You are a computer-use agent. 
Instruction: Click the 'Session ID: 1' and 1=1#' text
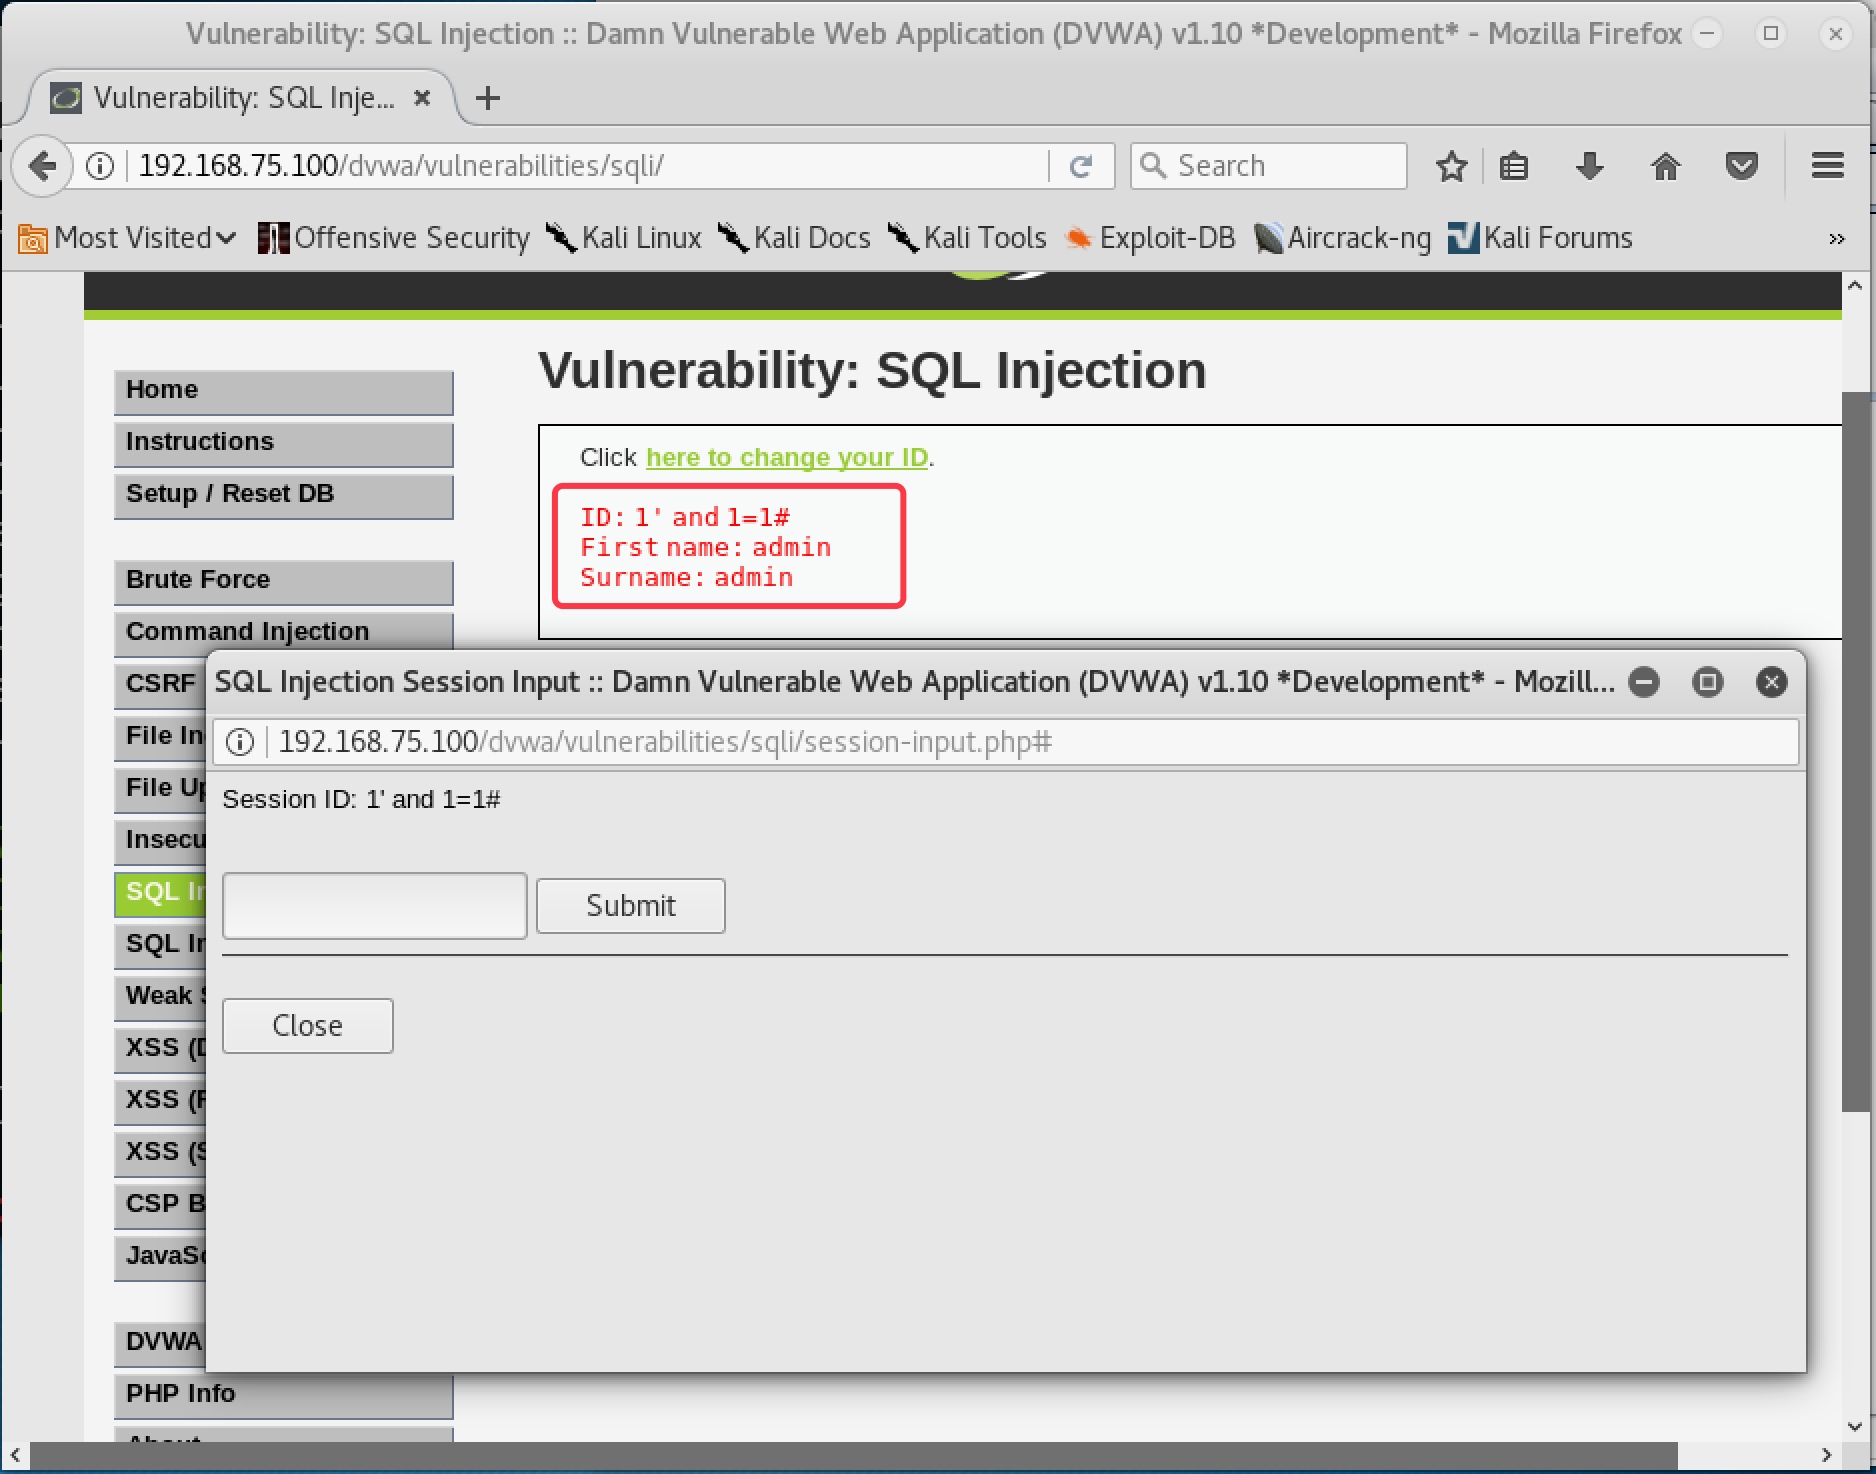pyautogui.click(x=361, y=800)
